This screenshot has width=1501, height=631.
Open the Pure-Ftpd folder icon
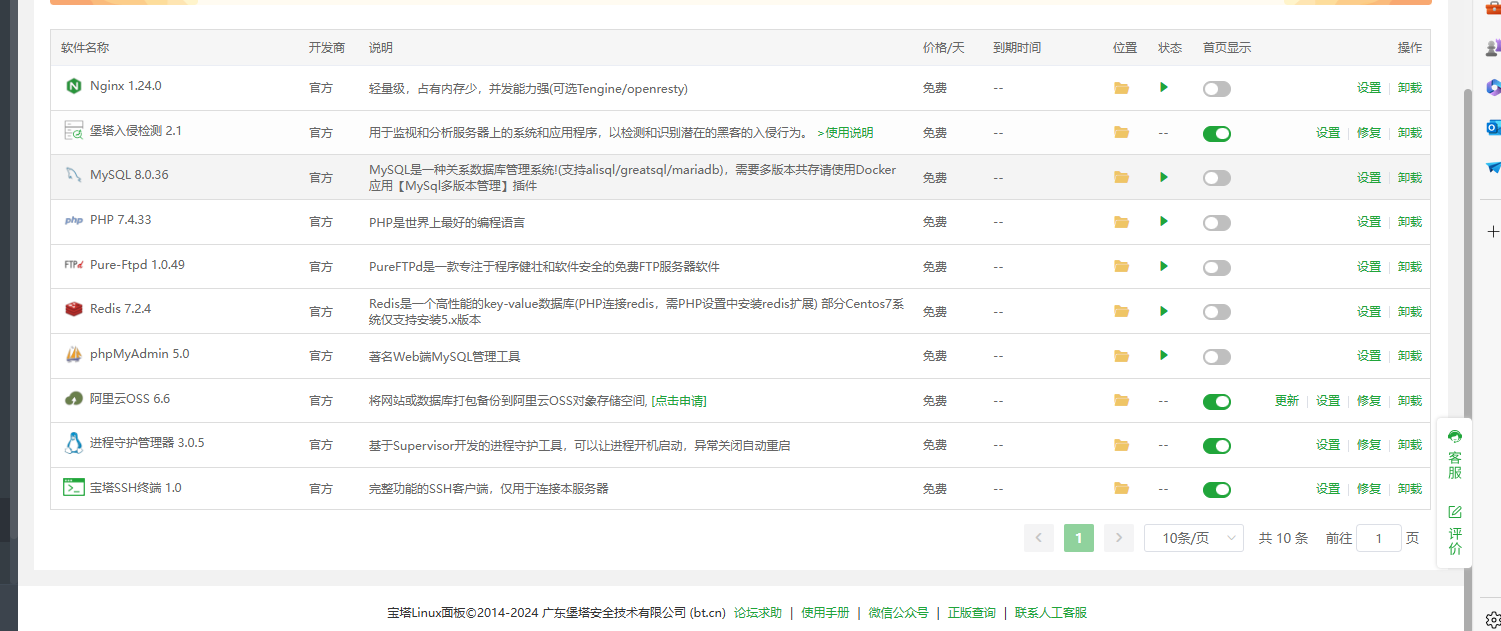[1121, 267]
